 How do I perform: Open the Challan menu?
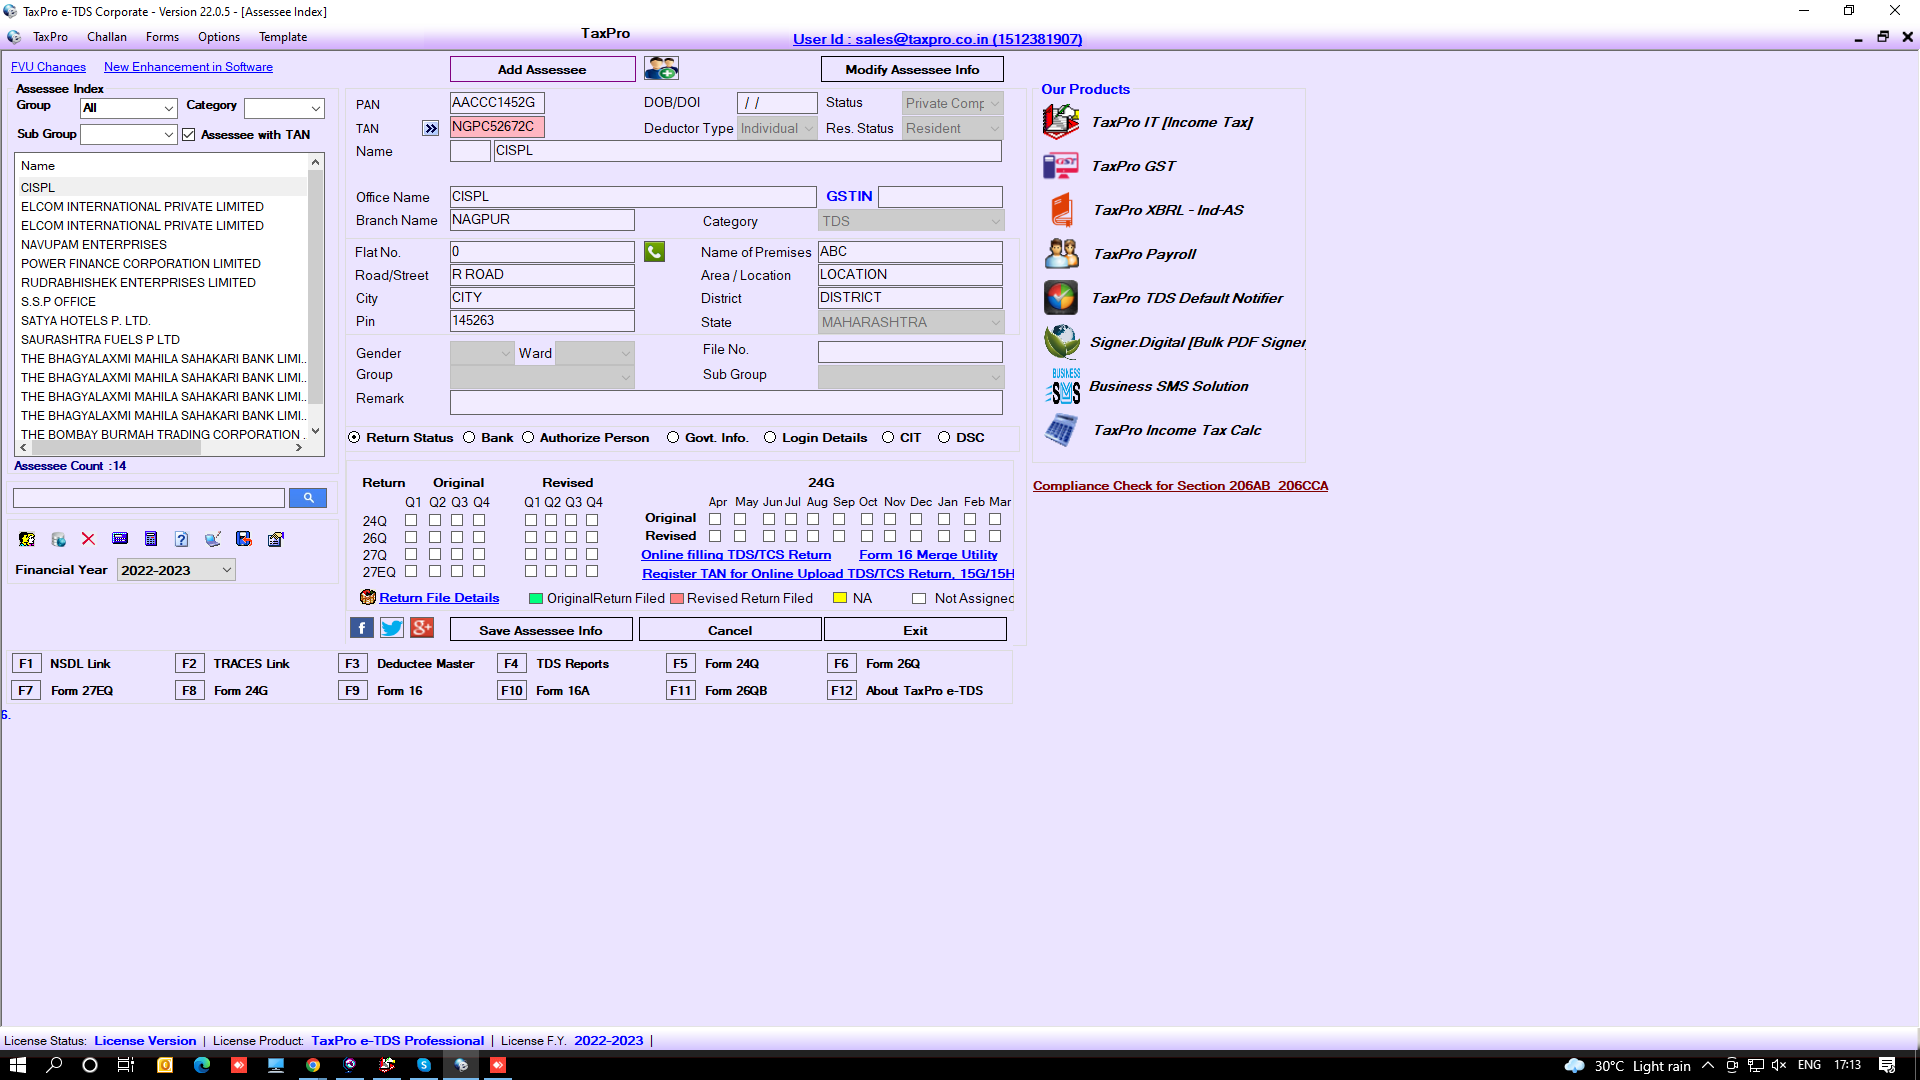(107, 37)
